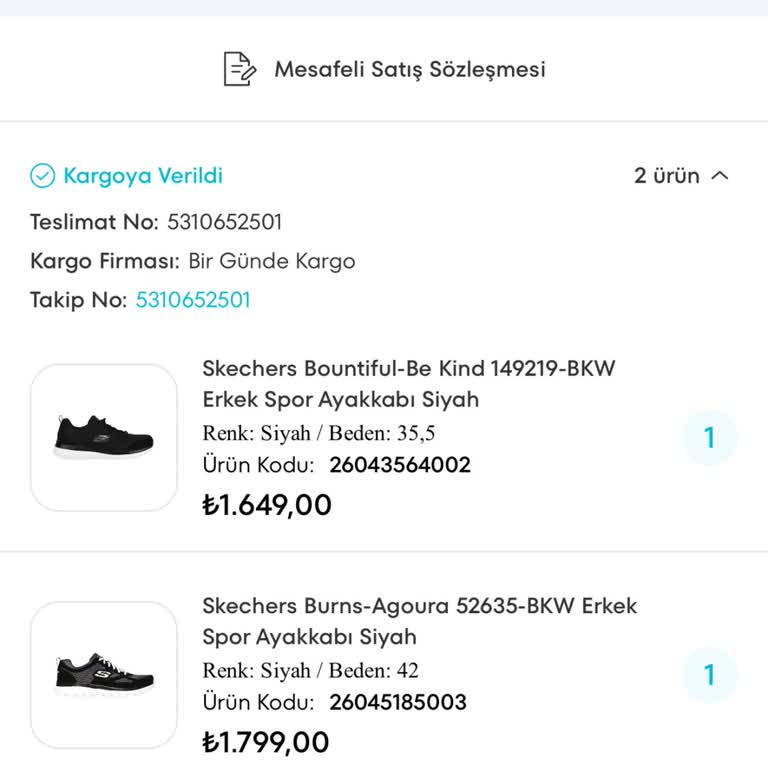Open Skechers Burns-Agoura shoe thumbnail
The image size is (768, 768).
104,675
